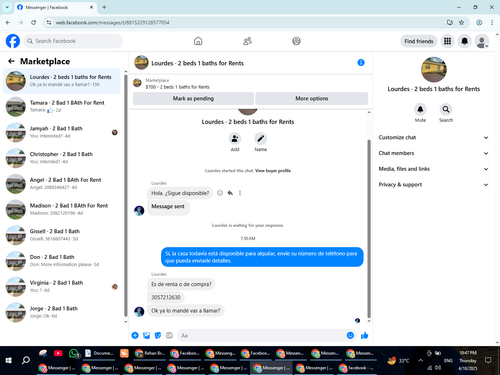Open conversation information blue icon
The image size is (500, 375).
(361, 62)
